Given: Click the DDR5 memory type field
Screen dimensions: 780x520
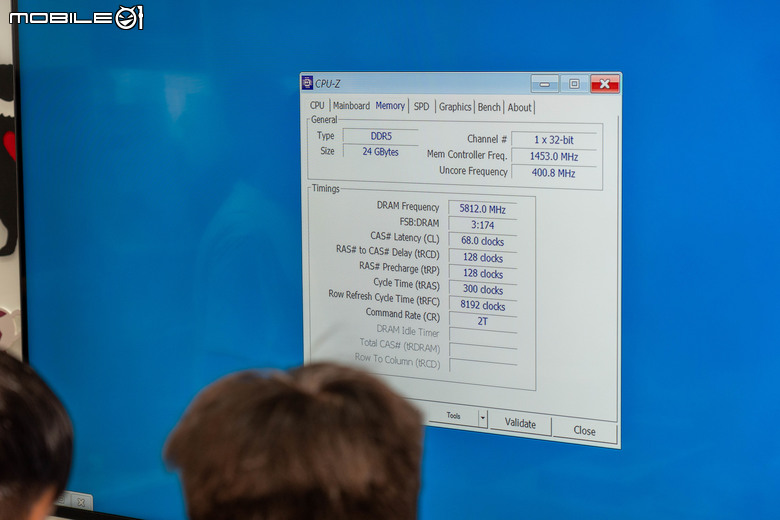Looking at the screenshot, I should [x=381, y=136].
